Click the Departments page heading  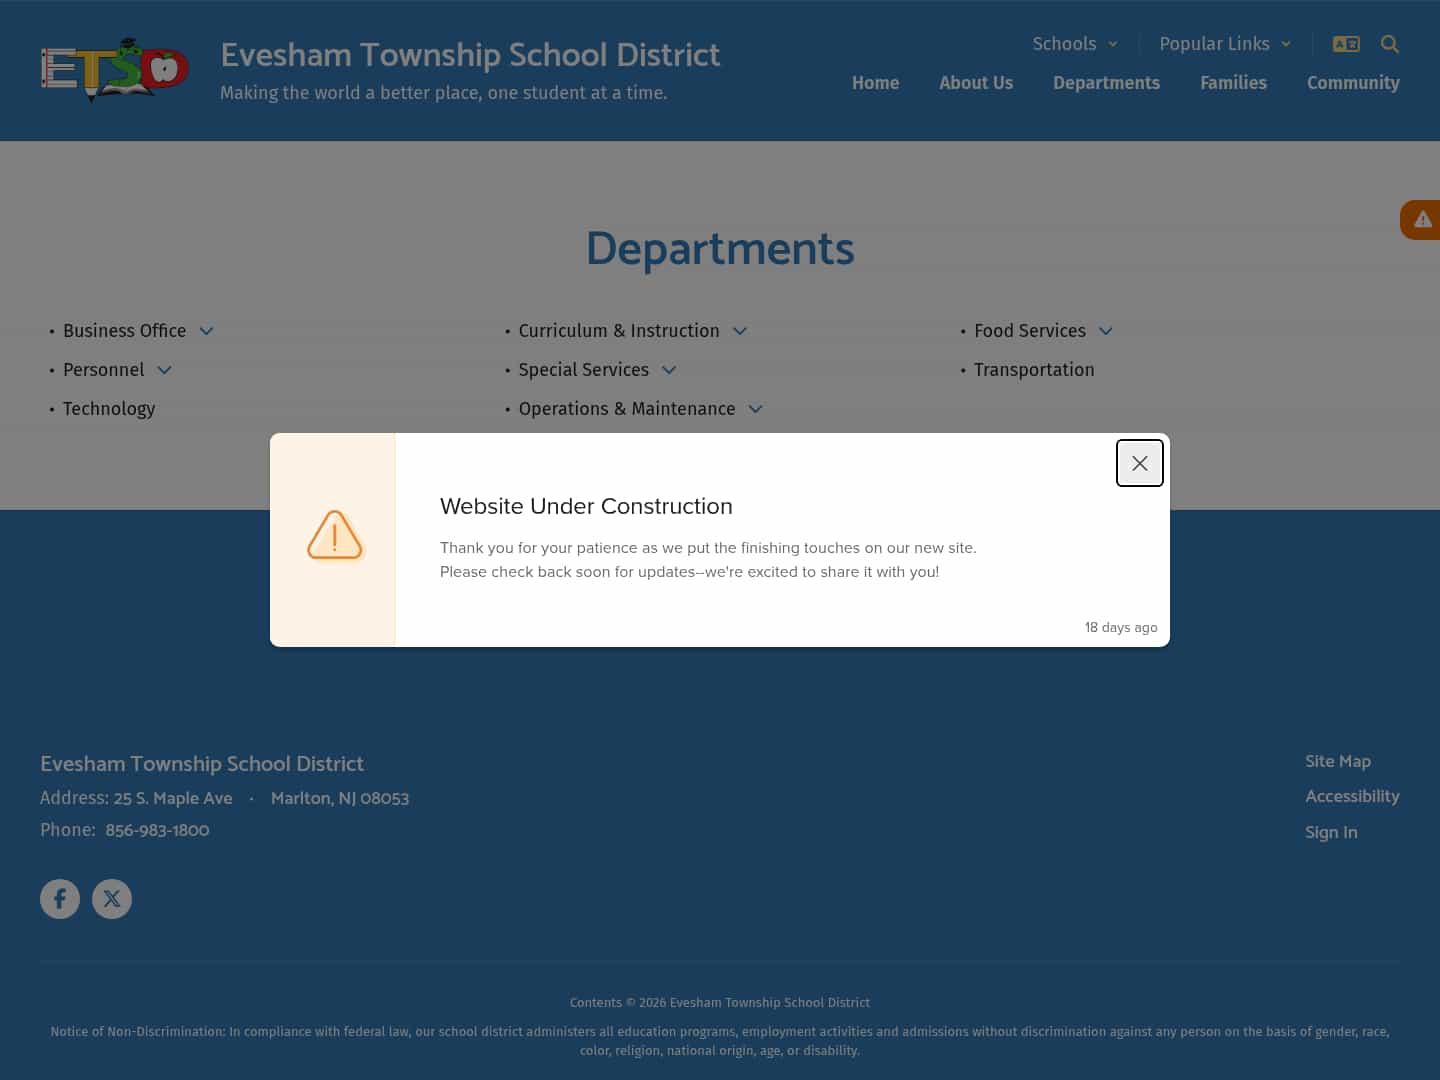pyautogui.click(x=720, y=248)
